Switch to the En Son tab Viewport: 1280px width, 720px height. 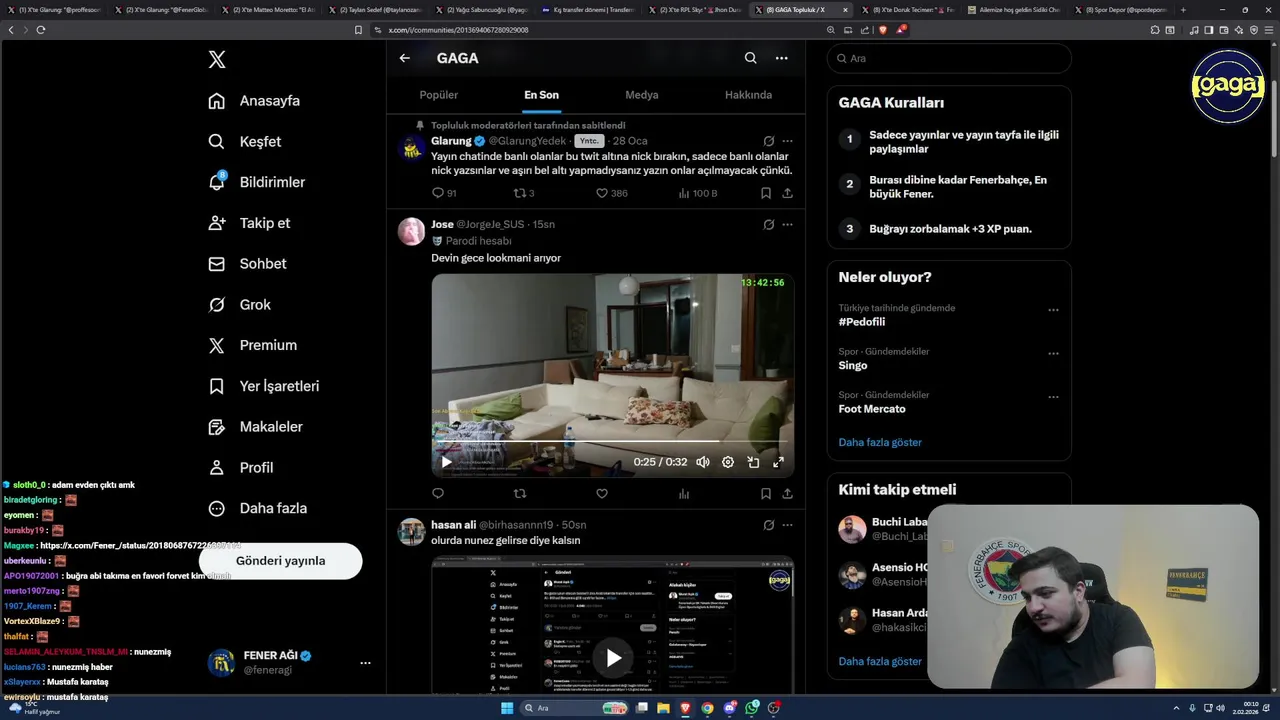(541, 95)
